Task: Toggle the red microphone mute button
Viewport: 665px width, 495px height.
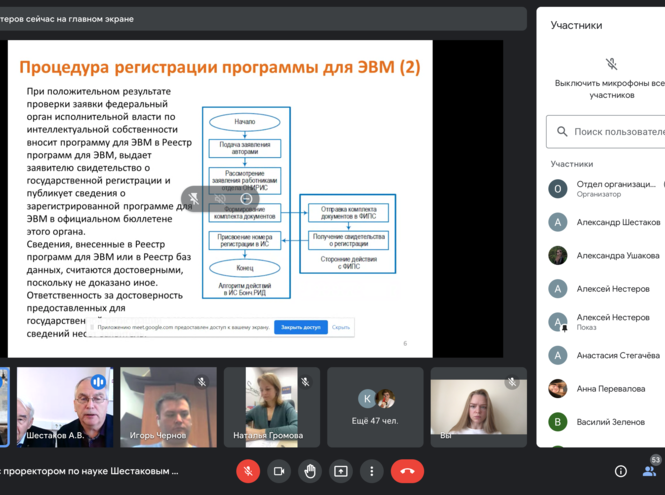Action: 248,471
